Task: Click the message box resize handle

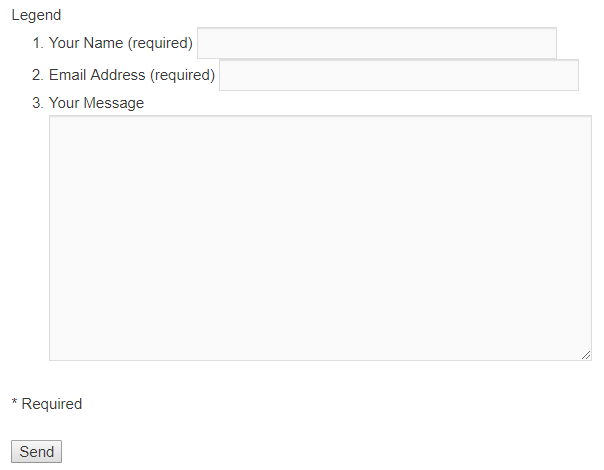Action: point(586,355)
